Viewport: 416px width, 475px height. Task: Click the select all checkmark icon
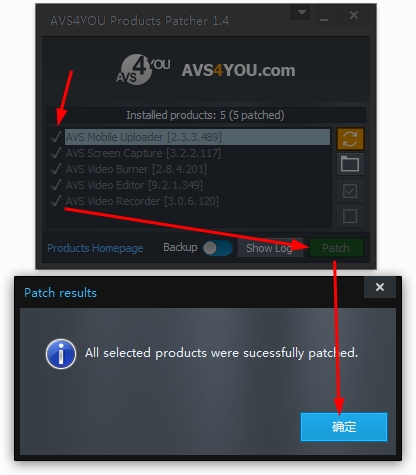350,191
